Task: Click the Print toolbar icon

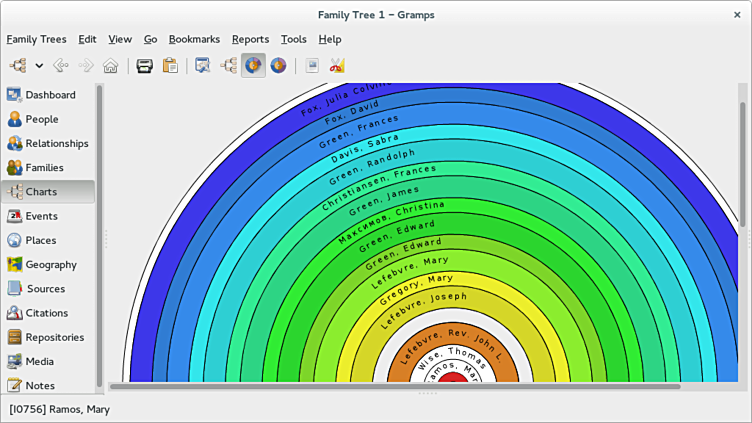Action: pos(145,66)
